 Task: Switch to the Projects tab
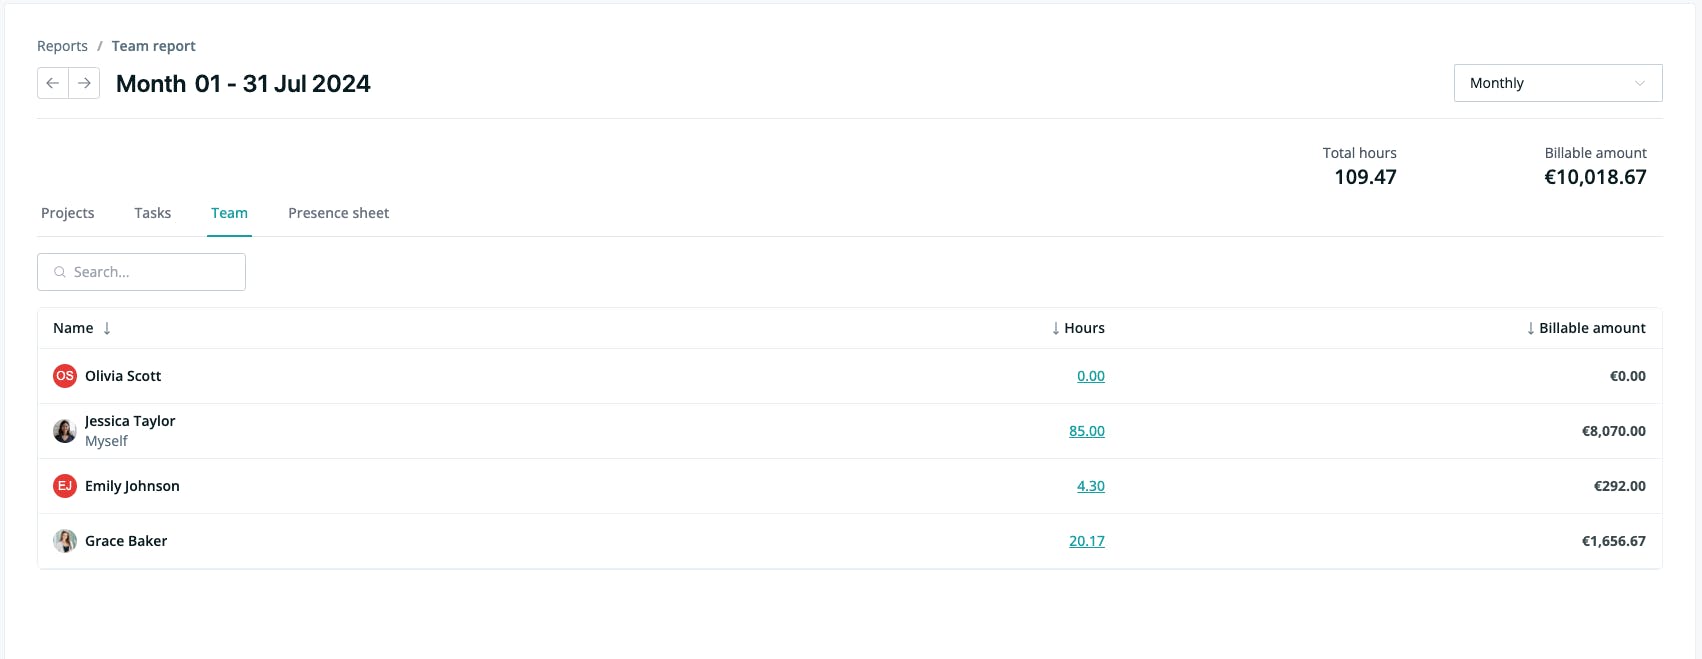(x=68, y=213)
